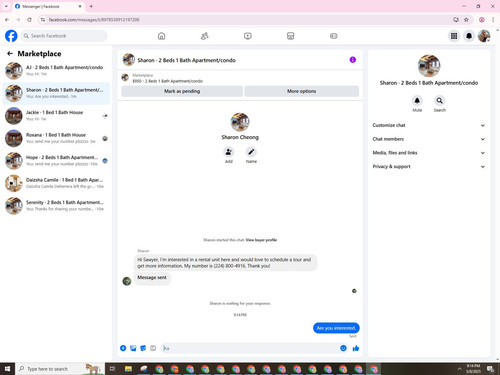Open Chrome tab search dropdown arrow

[x=6, y=6]
